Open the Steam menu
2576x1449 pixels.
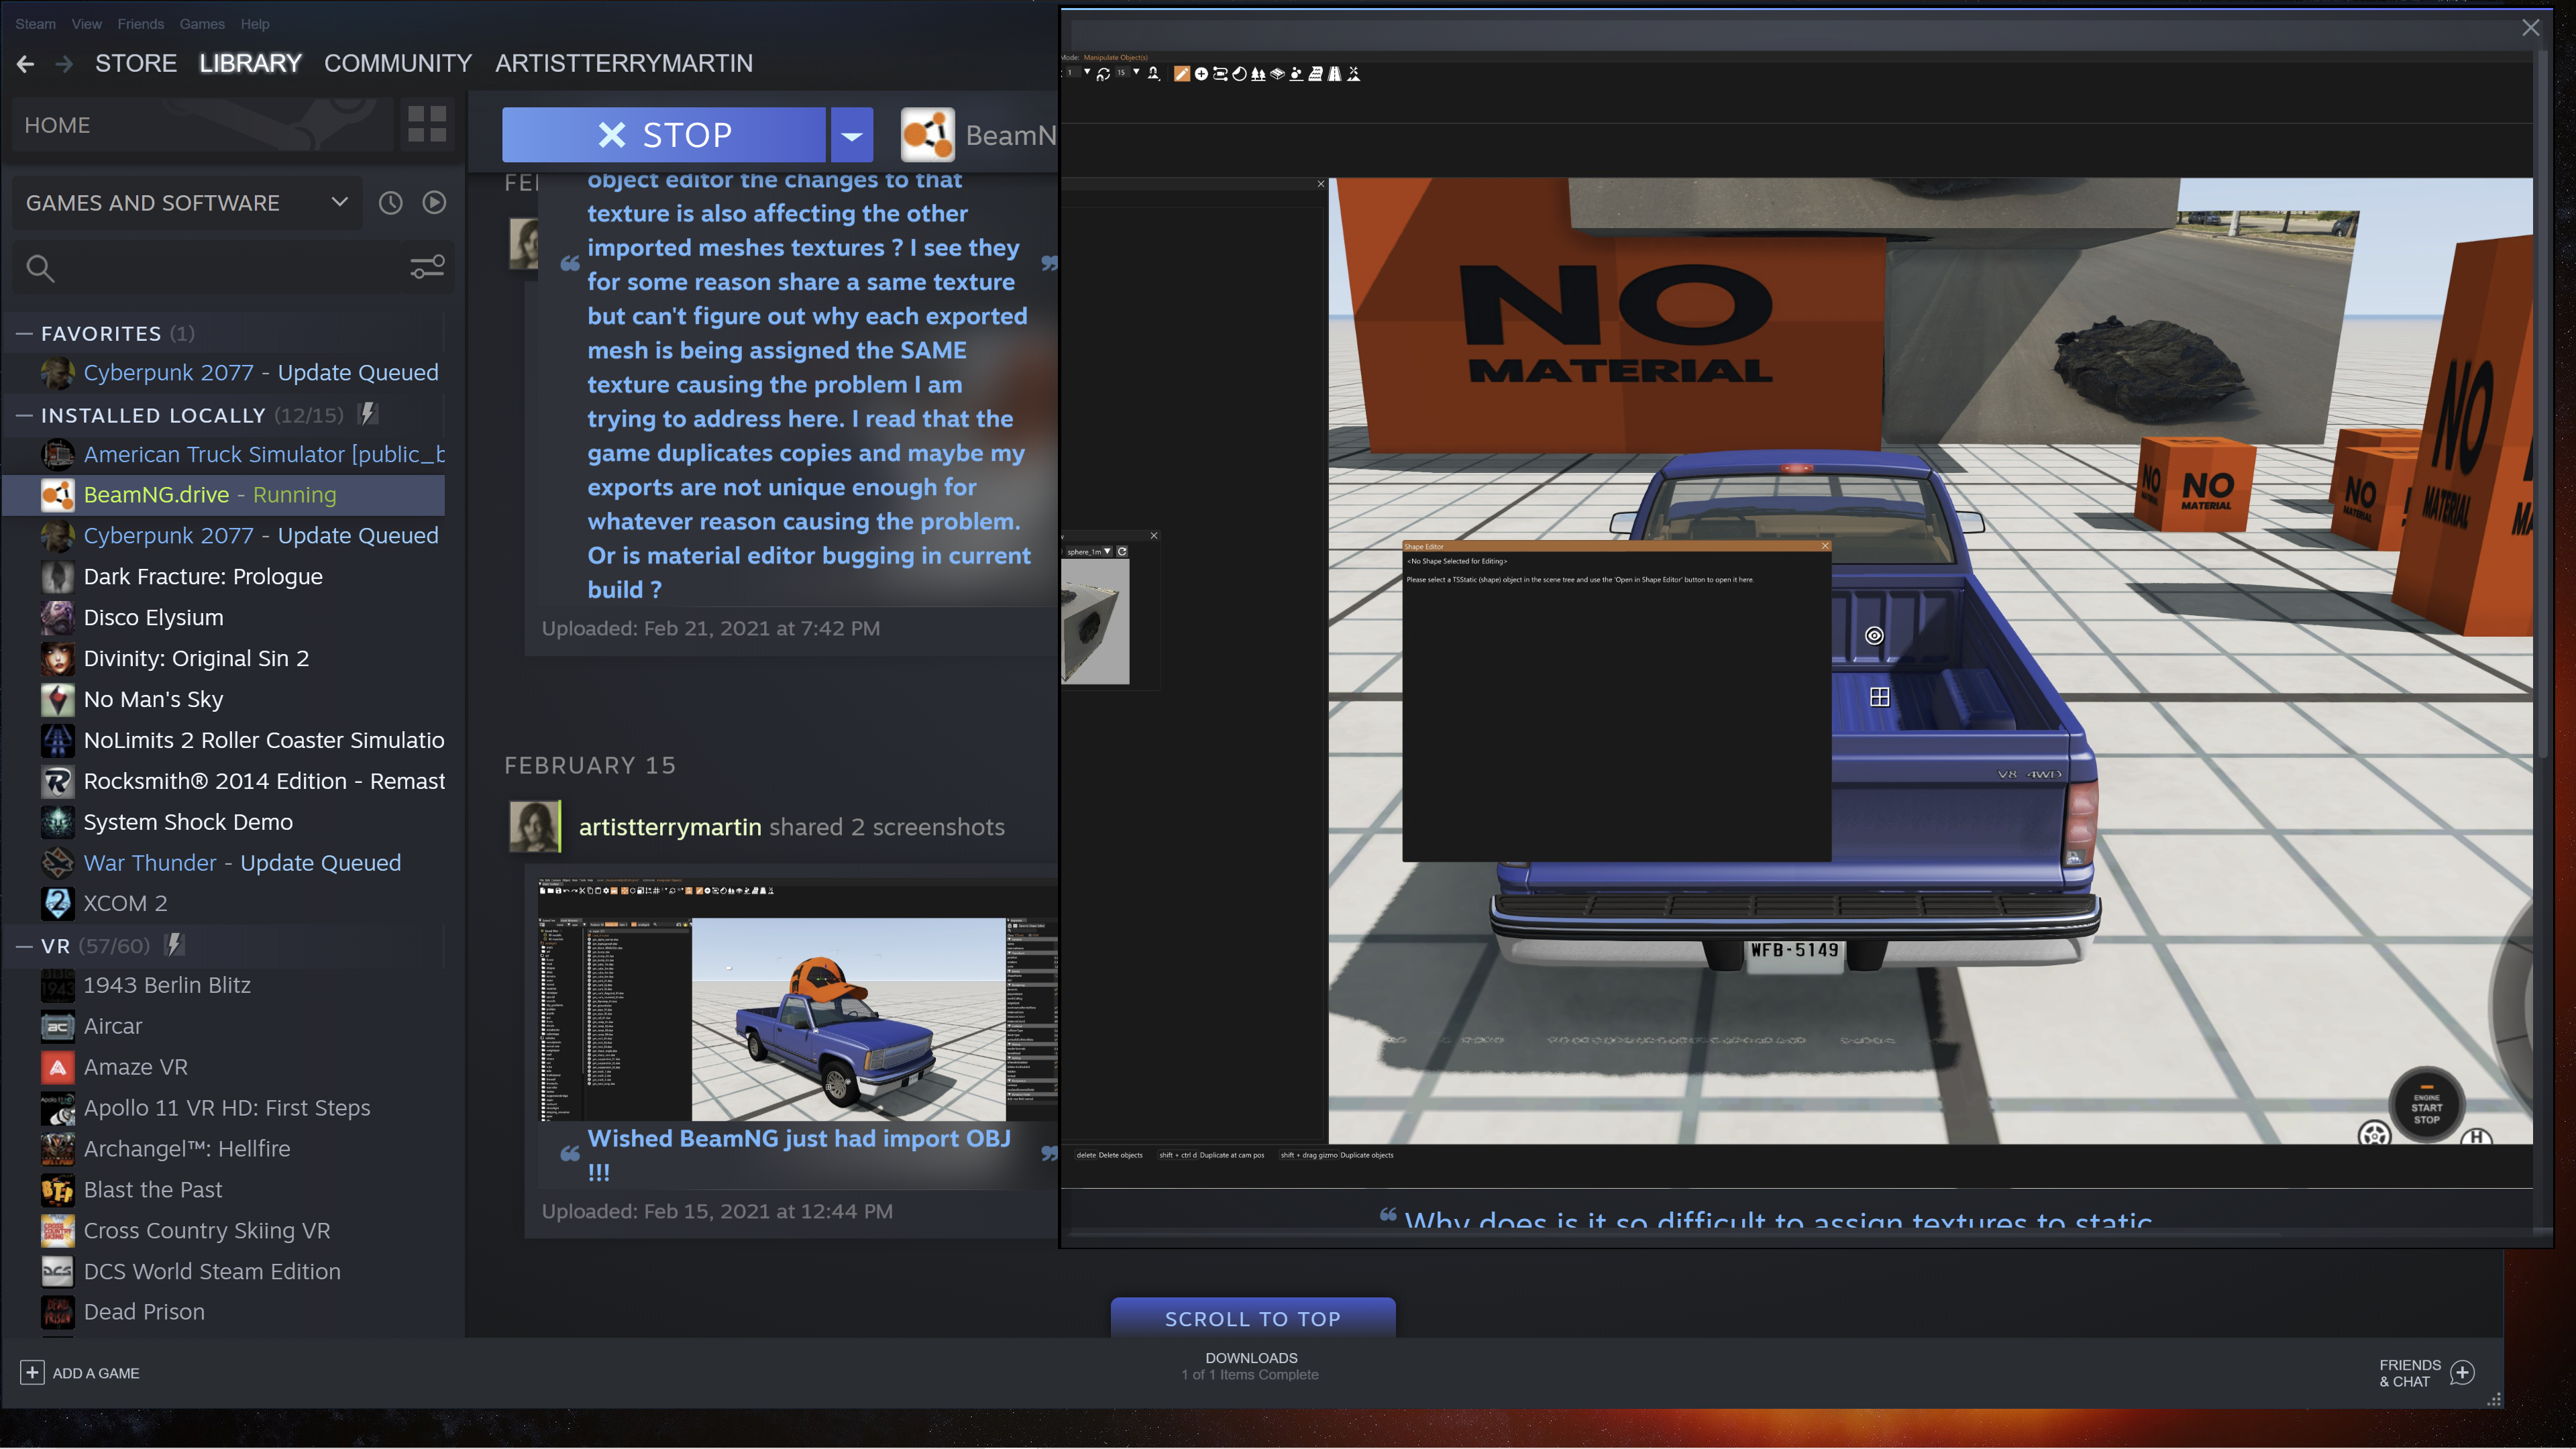point(35,24)
